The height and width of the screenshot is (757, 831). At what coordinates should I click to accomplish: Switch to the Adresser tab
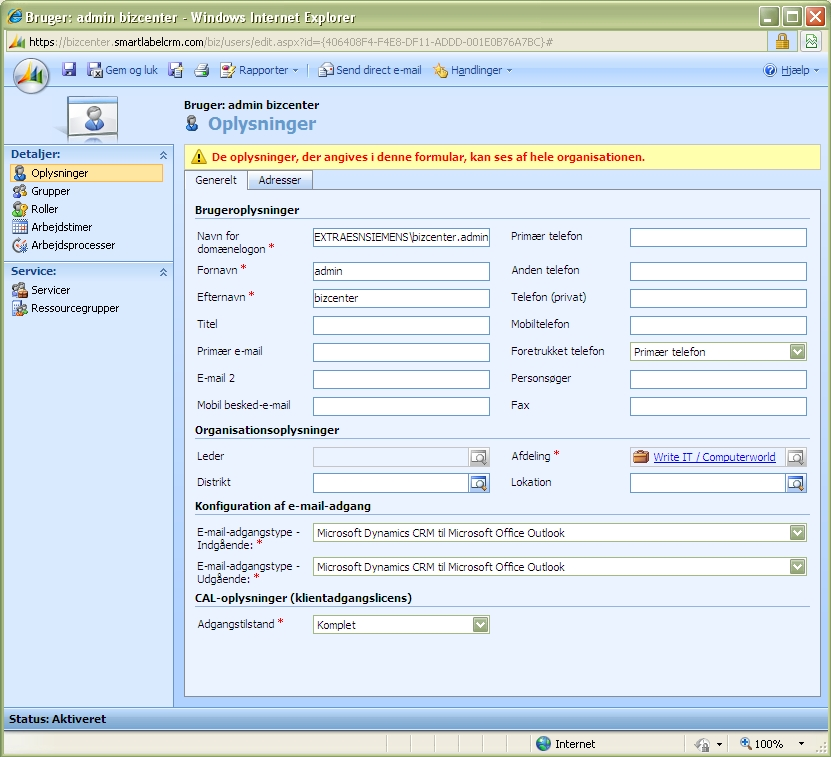point(280,180)
